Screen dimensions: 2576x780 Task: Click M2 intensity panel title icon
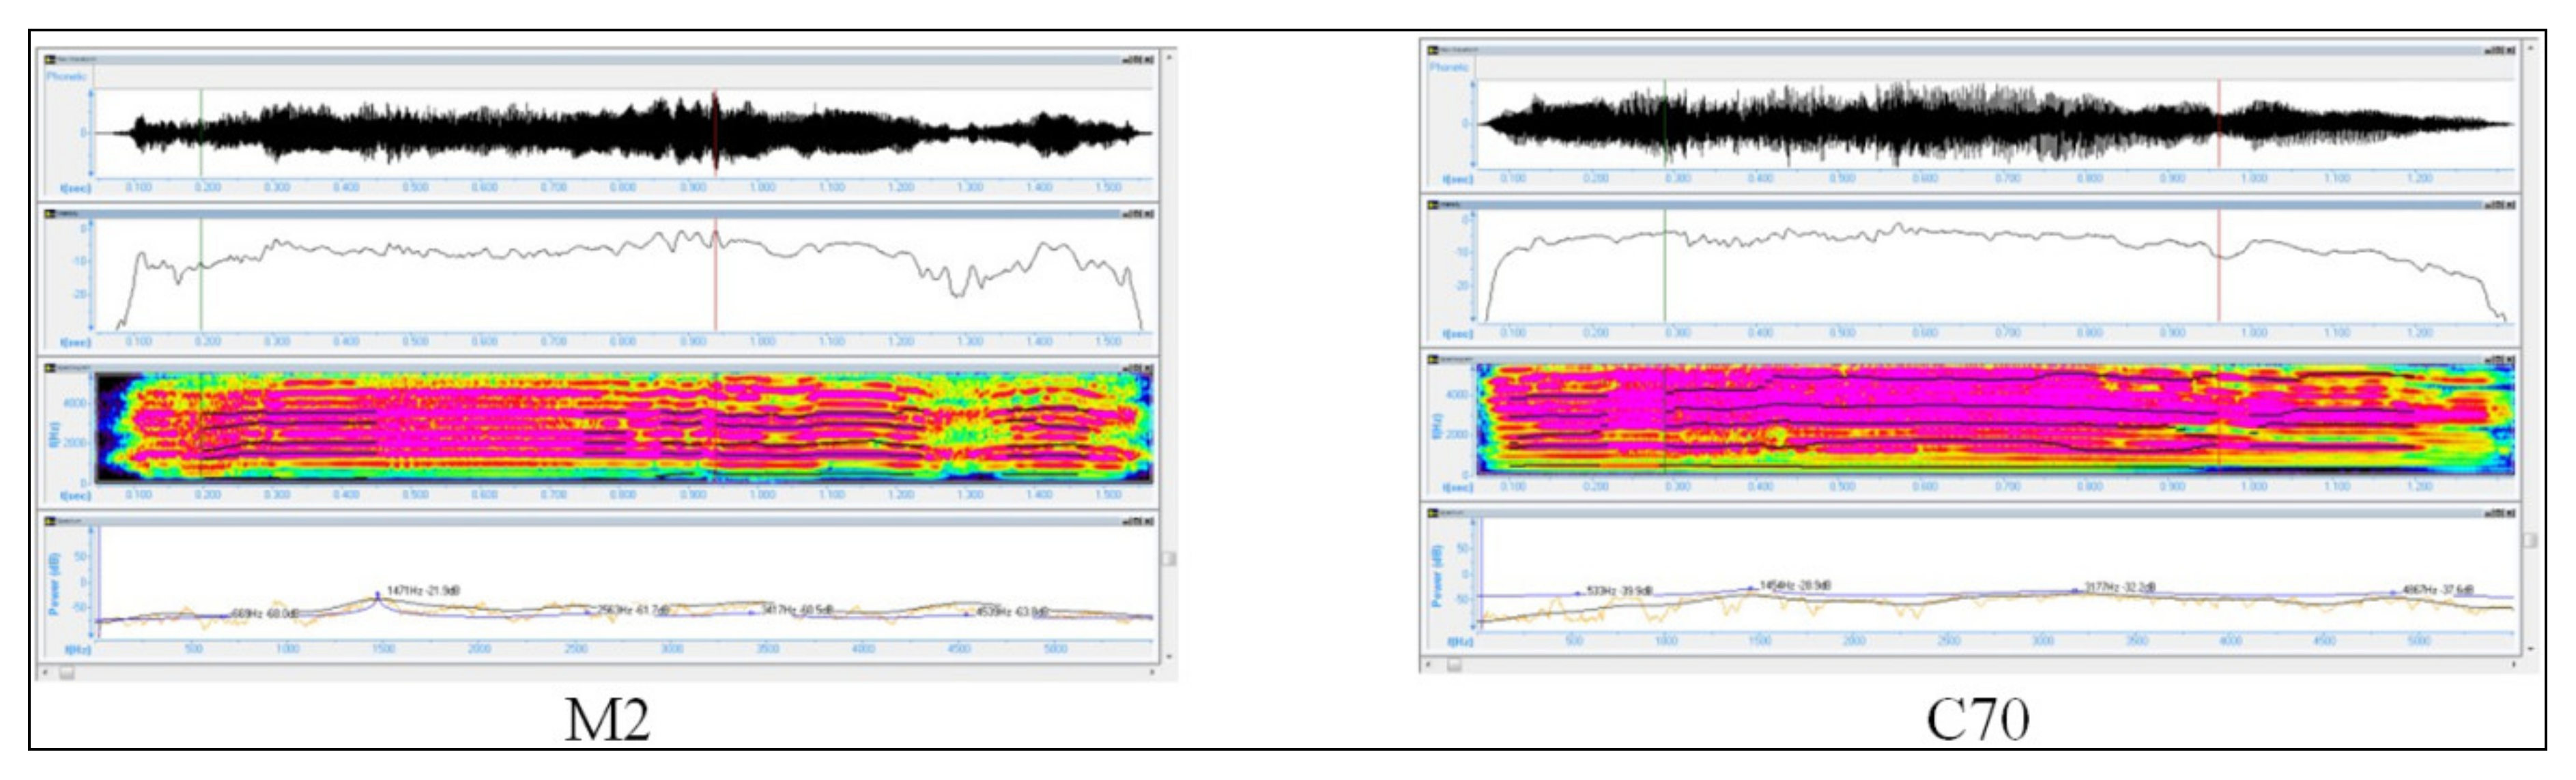[51, 213]
